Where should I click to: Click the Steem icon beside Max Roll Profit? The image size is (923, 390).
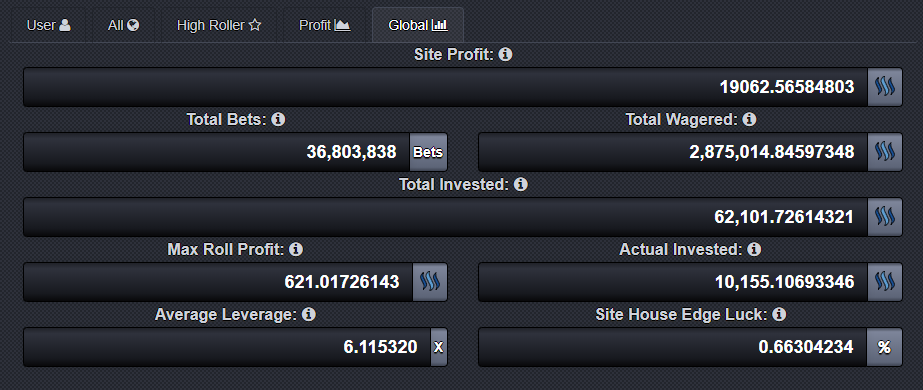click(430, 282)
